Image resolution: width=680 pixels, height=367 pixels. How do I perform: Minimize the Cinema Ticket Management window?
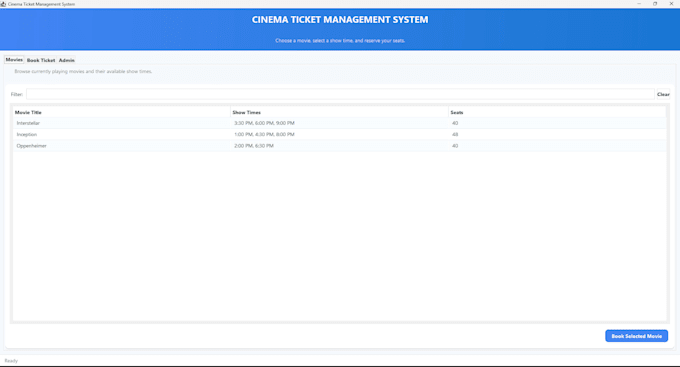pos(639,3)
